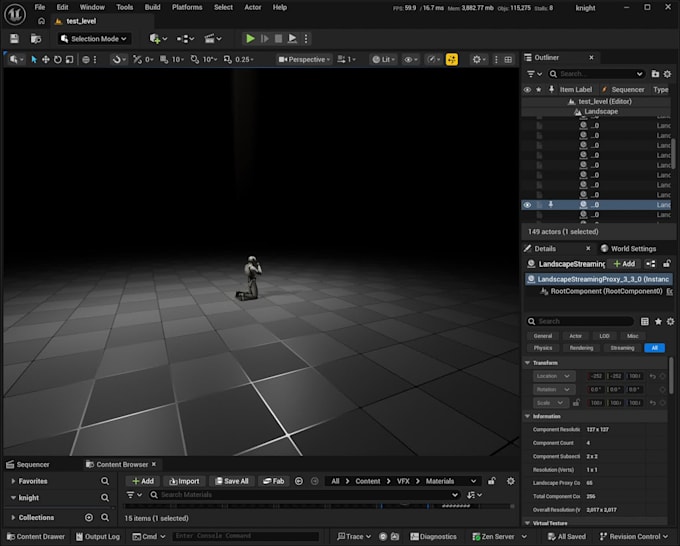Expand the Favorites tree in Content Browser
This screenshot has width=680, height=546.
coord(13,481)
